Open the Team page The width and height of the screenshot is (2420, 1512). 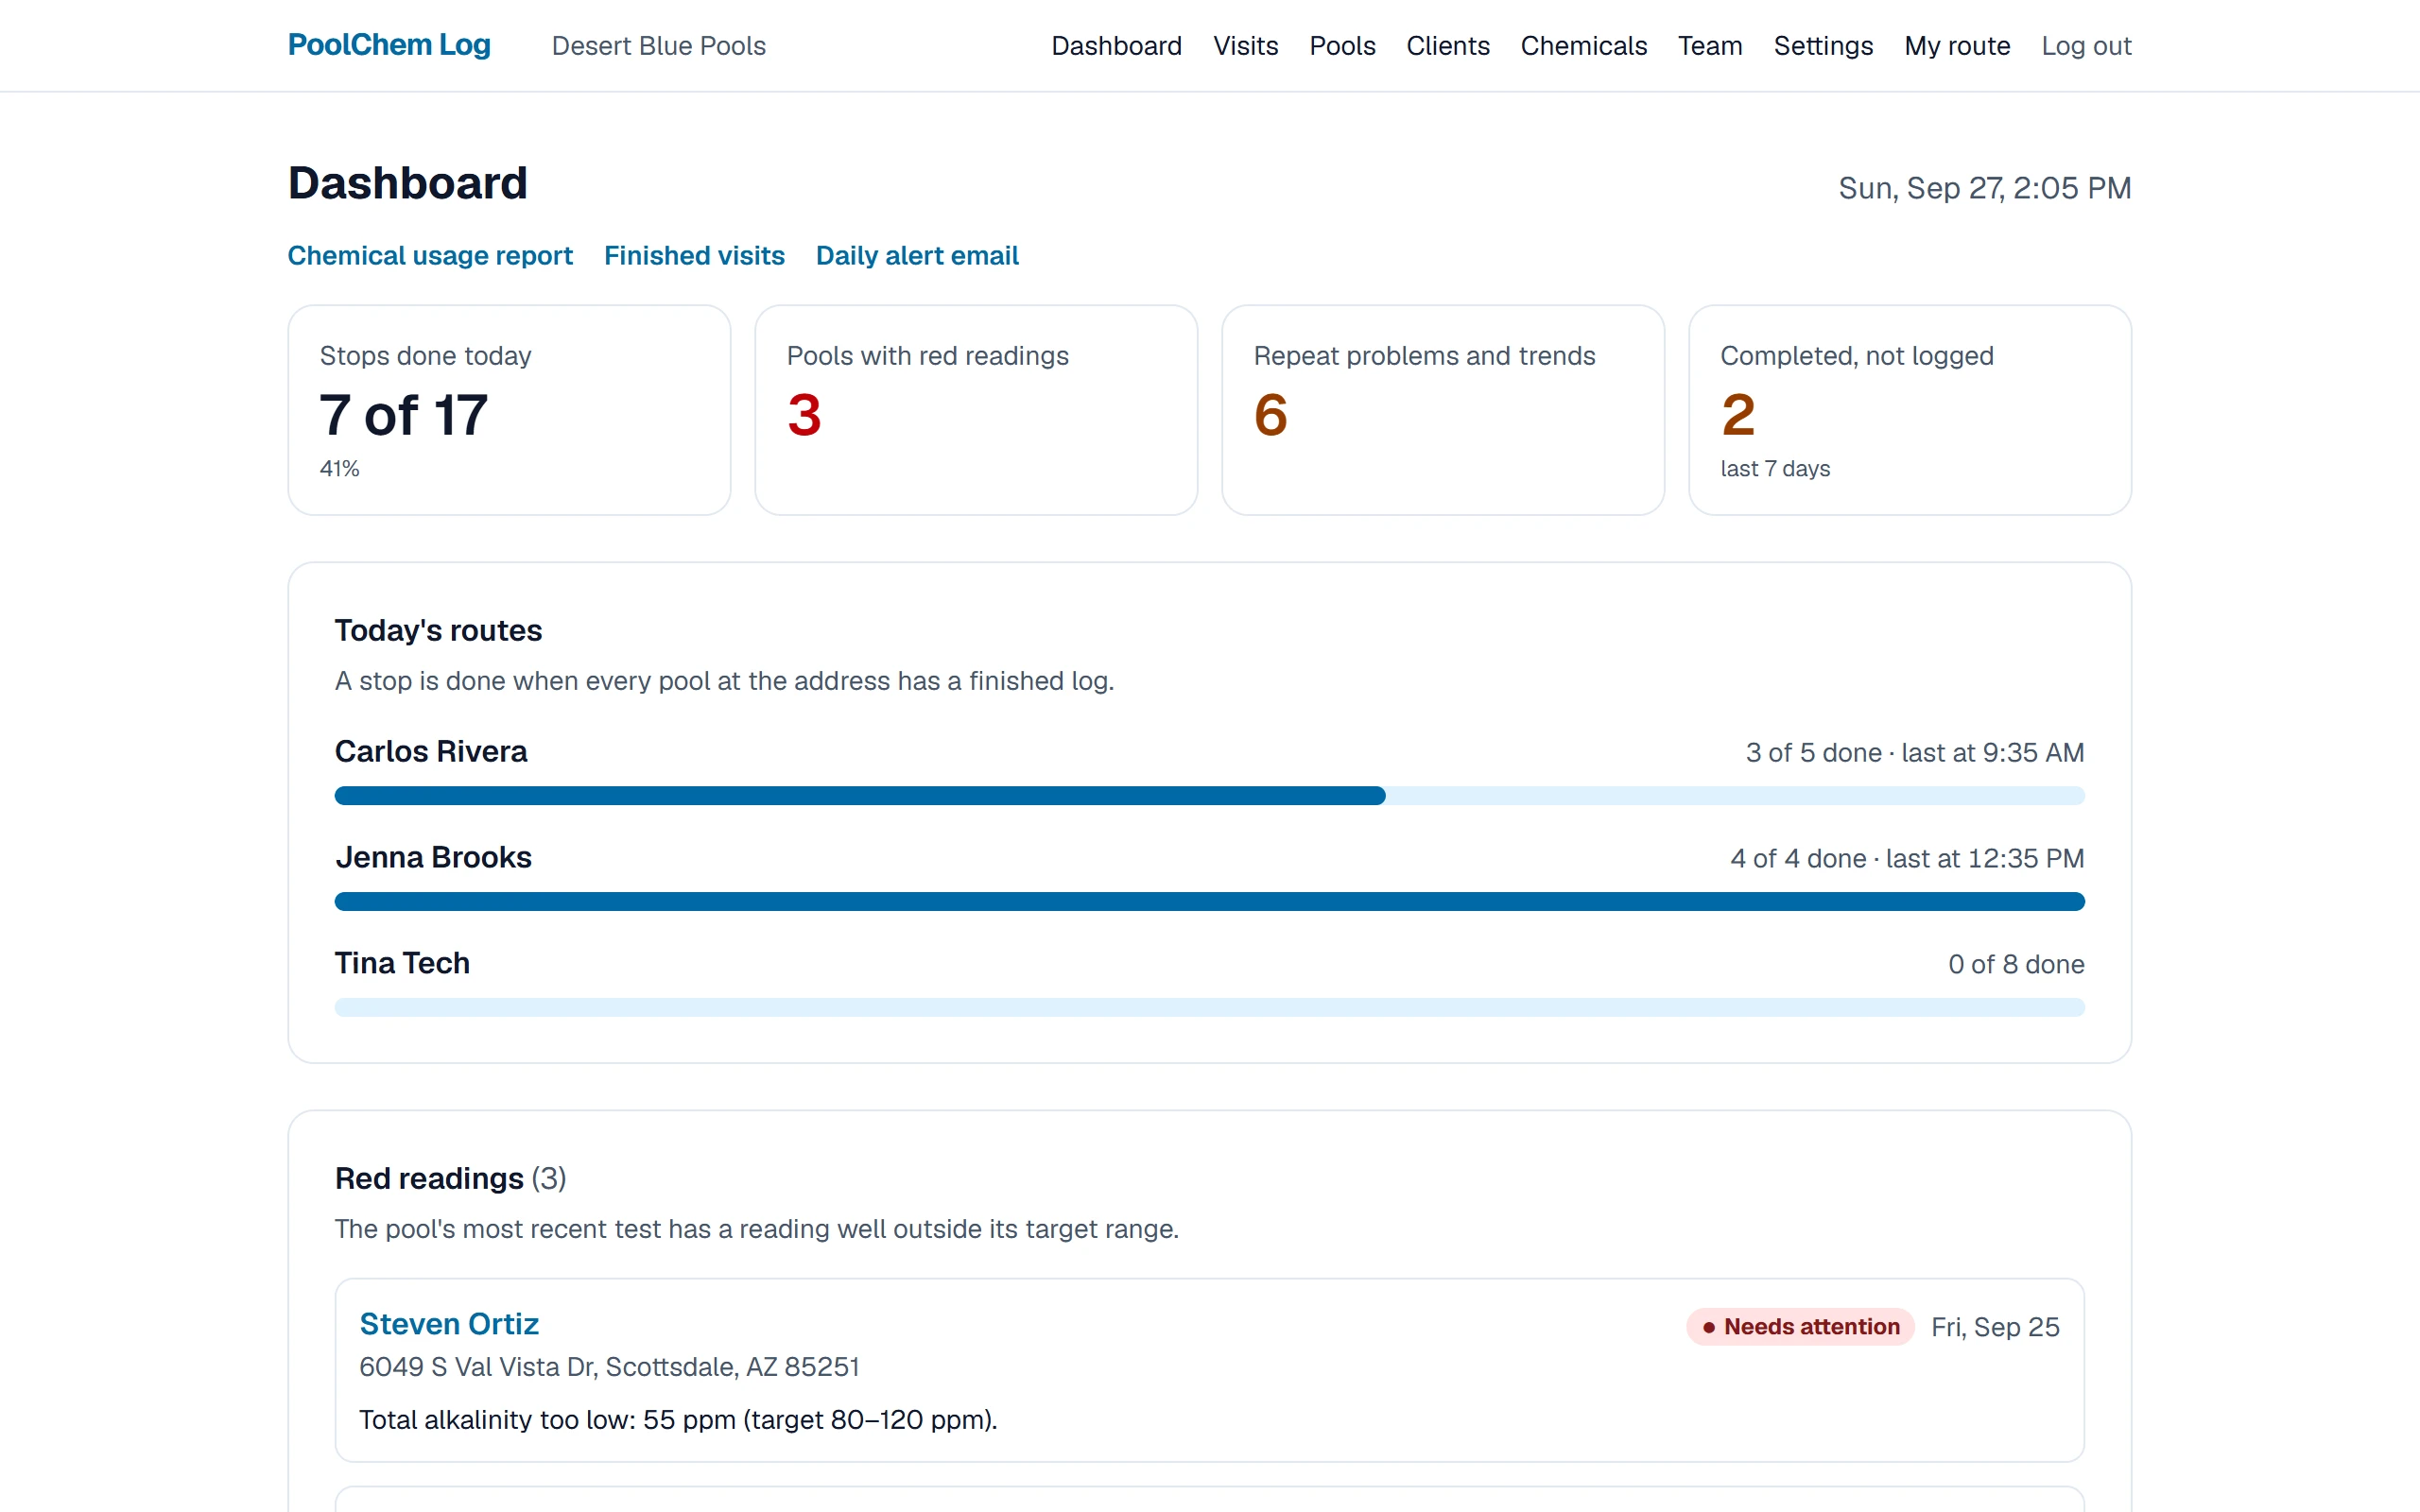tap(1710, 46)
